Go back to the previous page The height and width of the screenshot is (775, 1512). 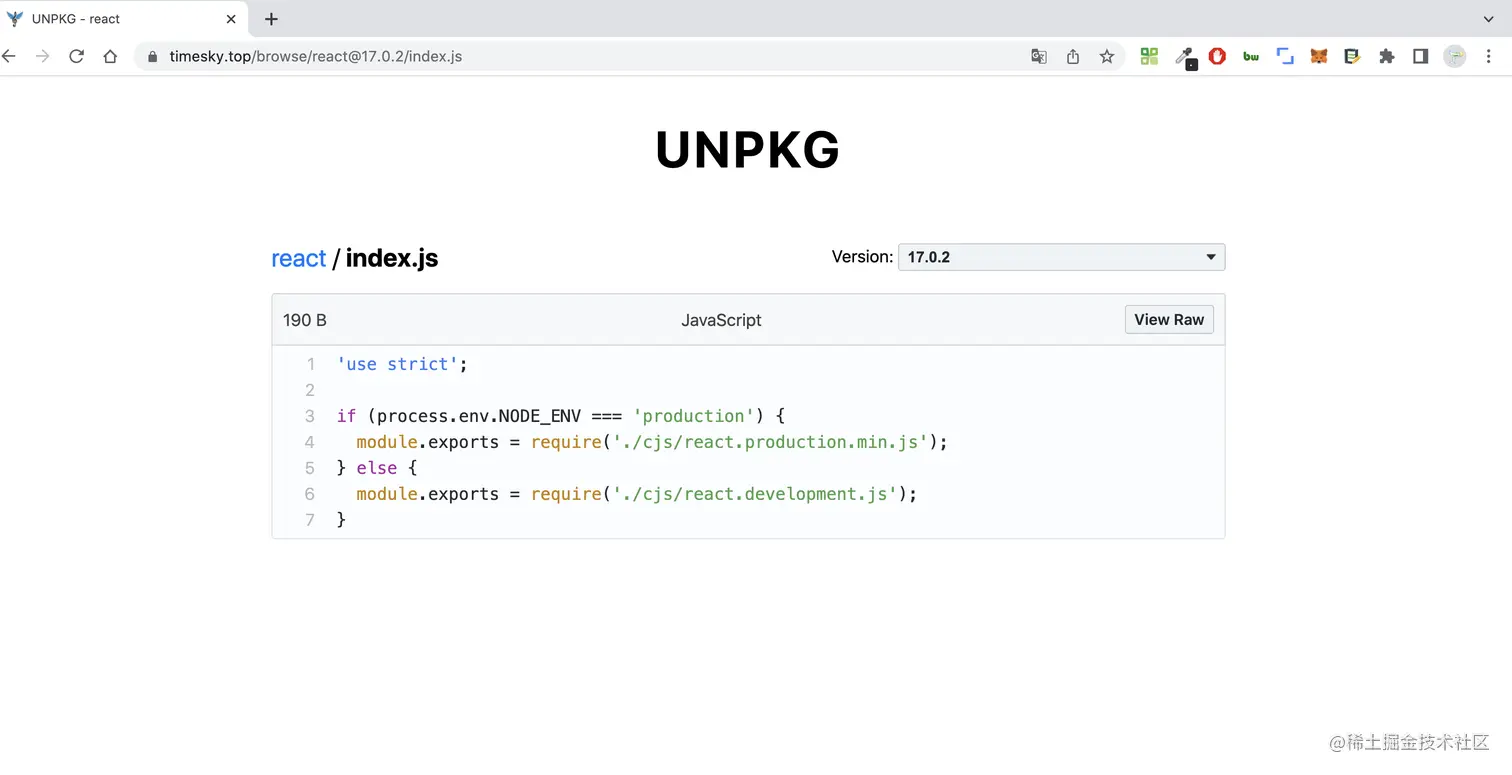pos(9,56)
